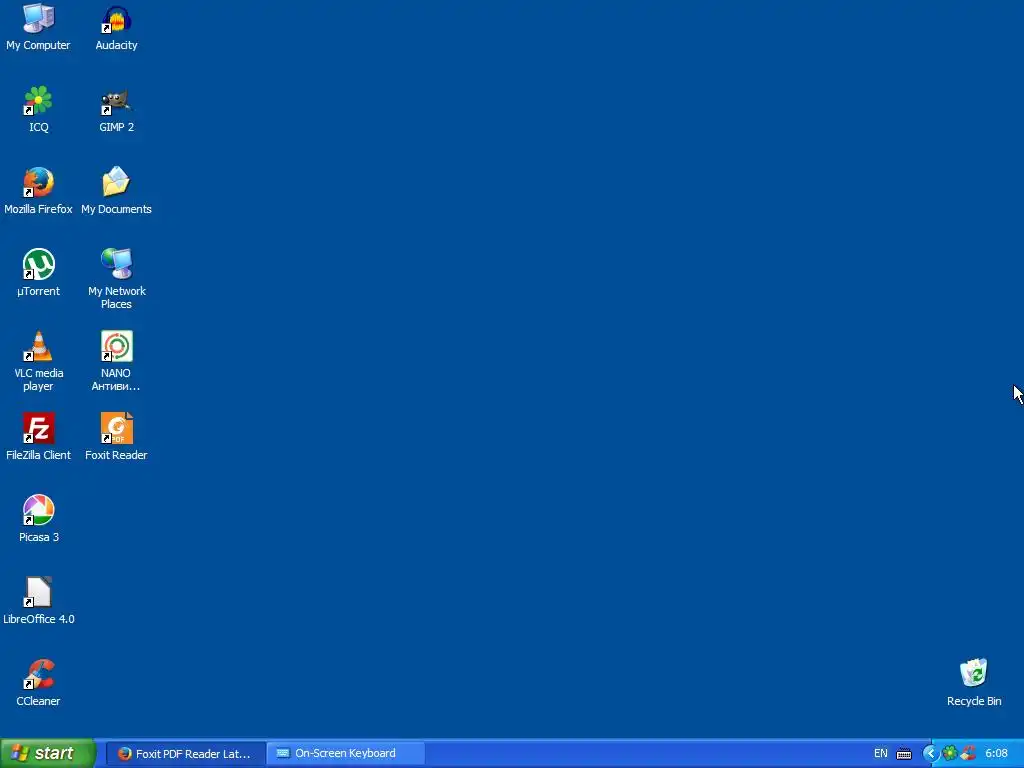1024x768 pixels.
Task: Switch to On-Screen Keyboard taskbar button
Action: point(345,754)
